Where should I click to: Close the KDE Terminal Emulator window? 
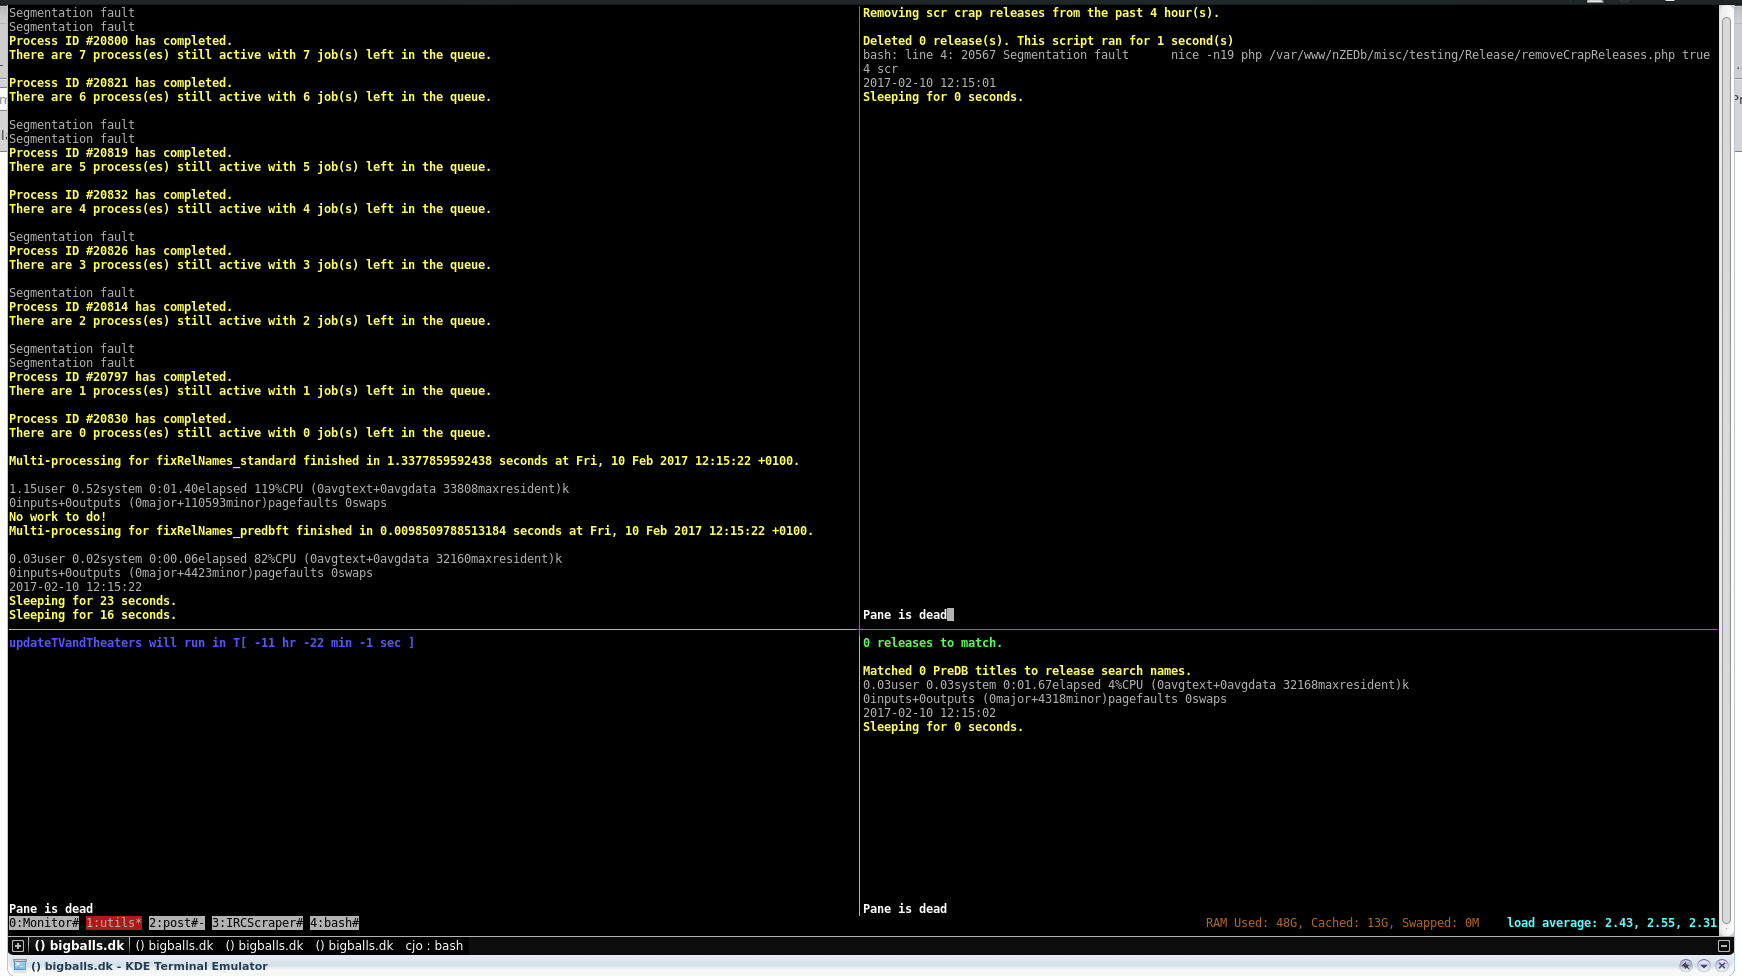pos(1722,966)
